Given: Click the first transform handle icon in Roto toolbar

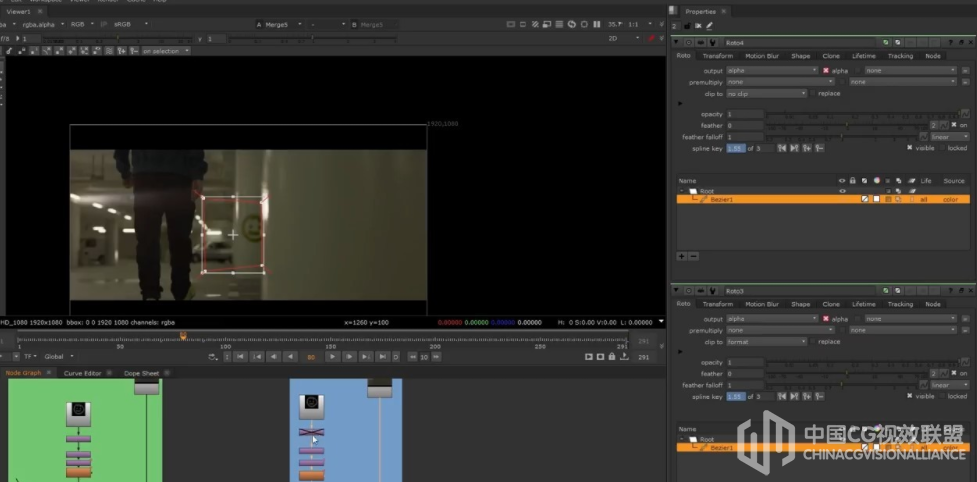Looking at the screenshot, I should tap(9, 51).
